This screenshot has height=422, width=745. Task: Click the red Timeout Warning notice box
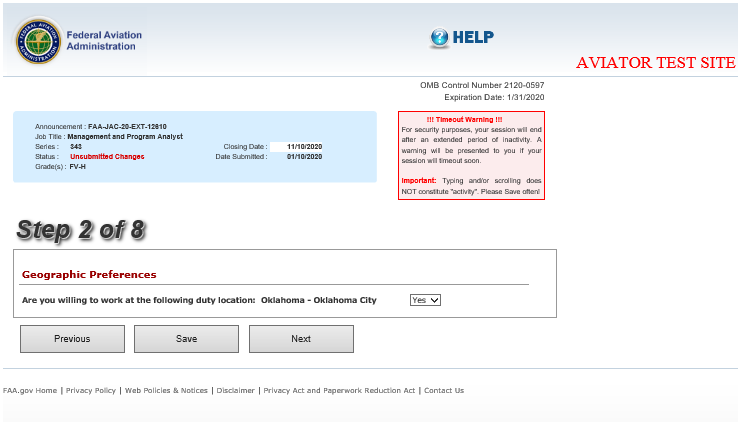[x=471, y=155]
